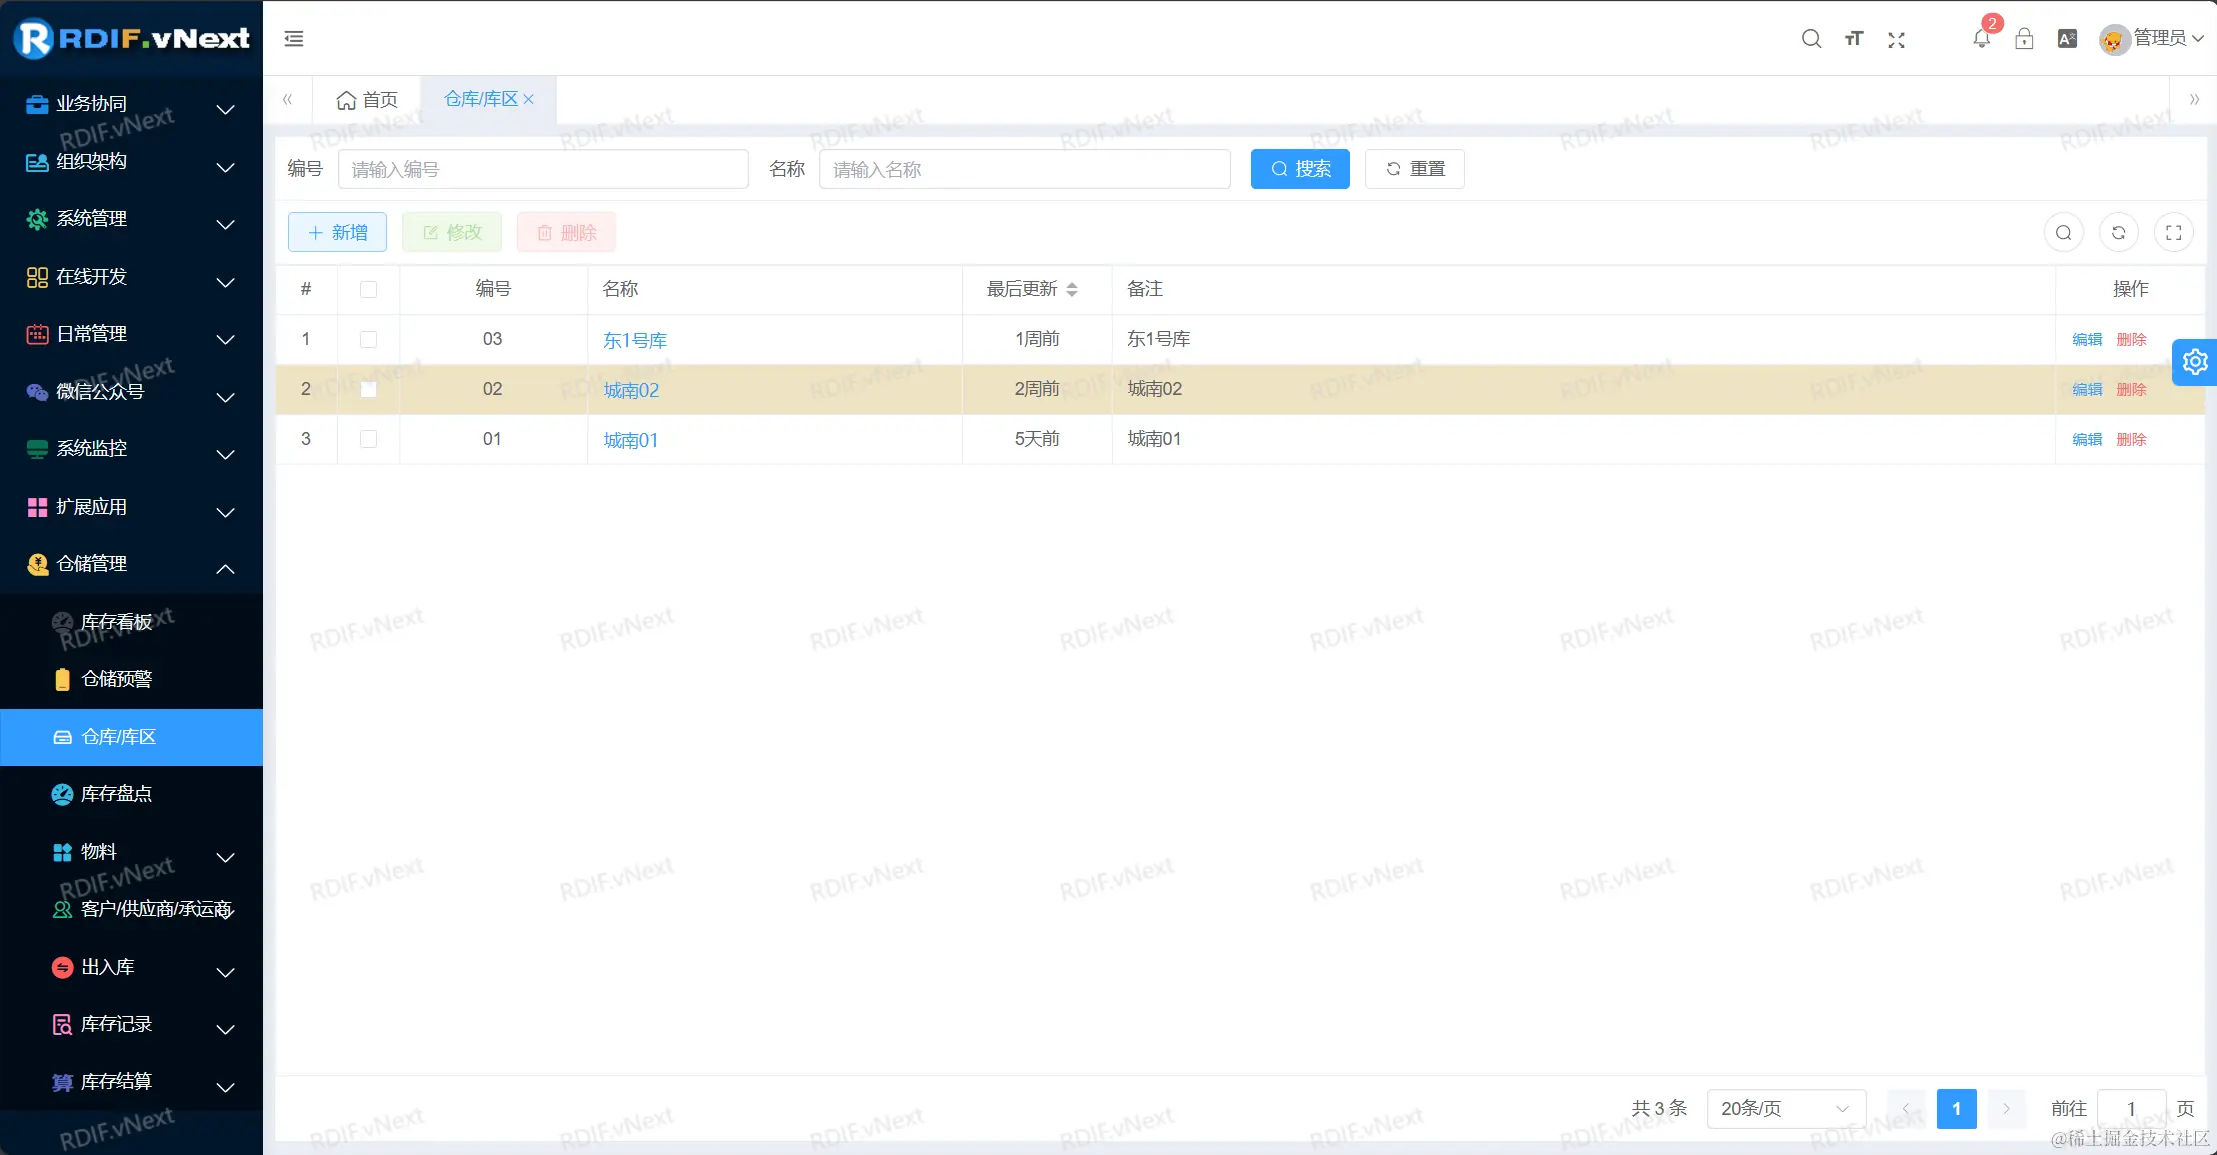Click the font size adjustment icon

pos(1854,39)
